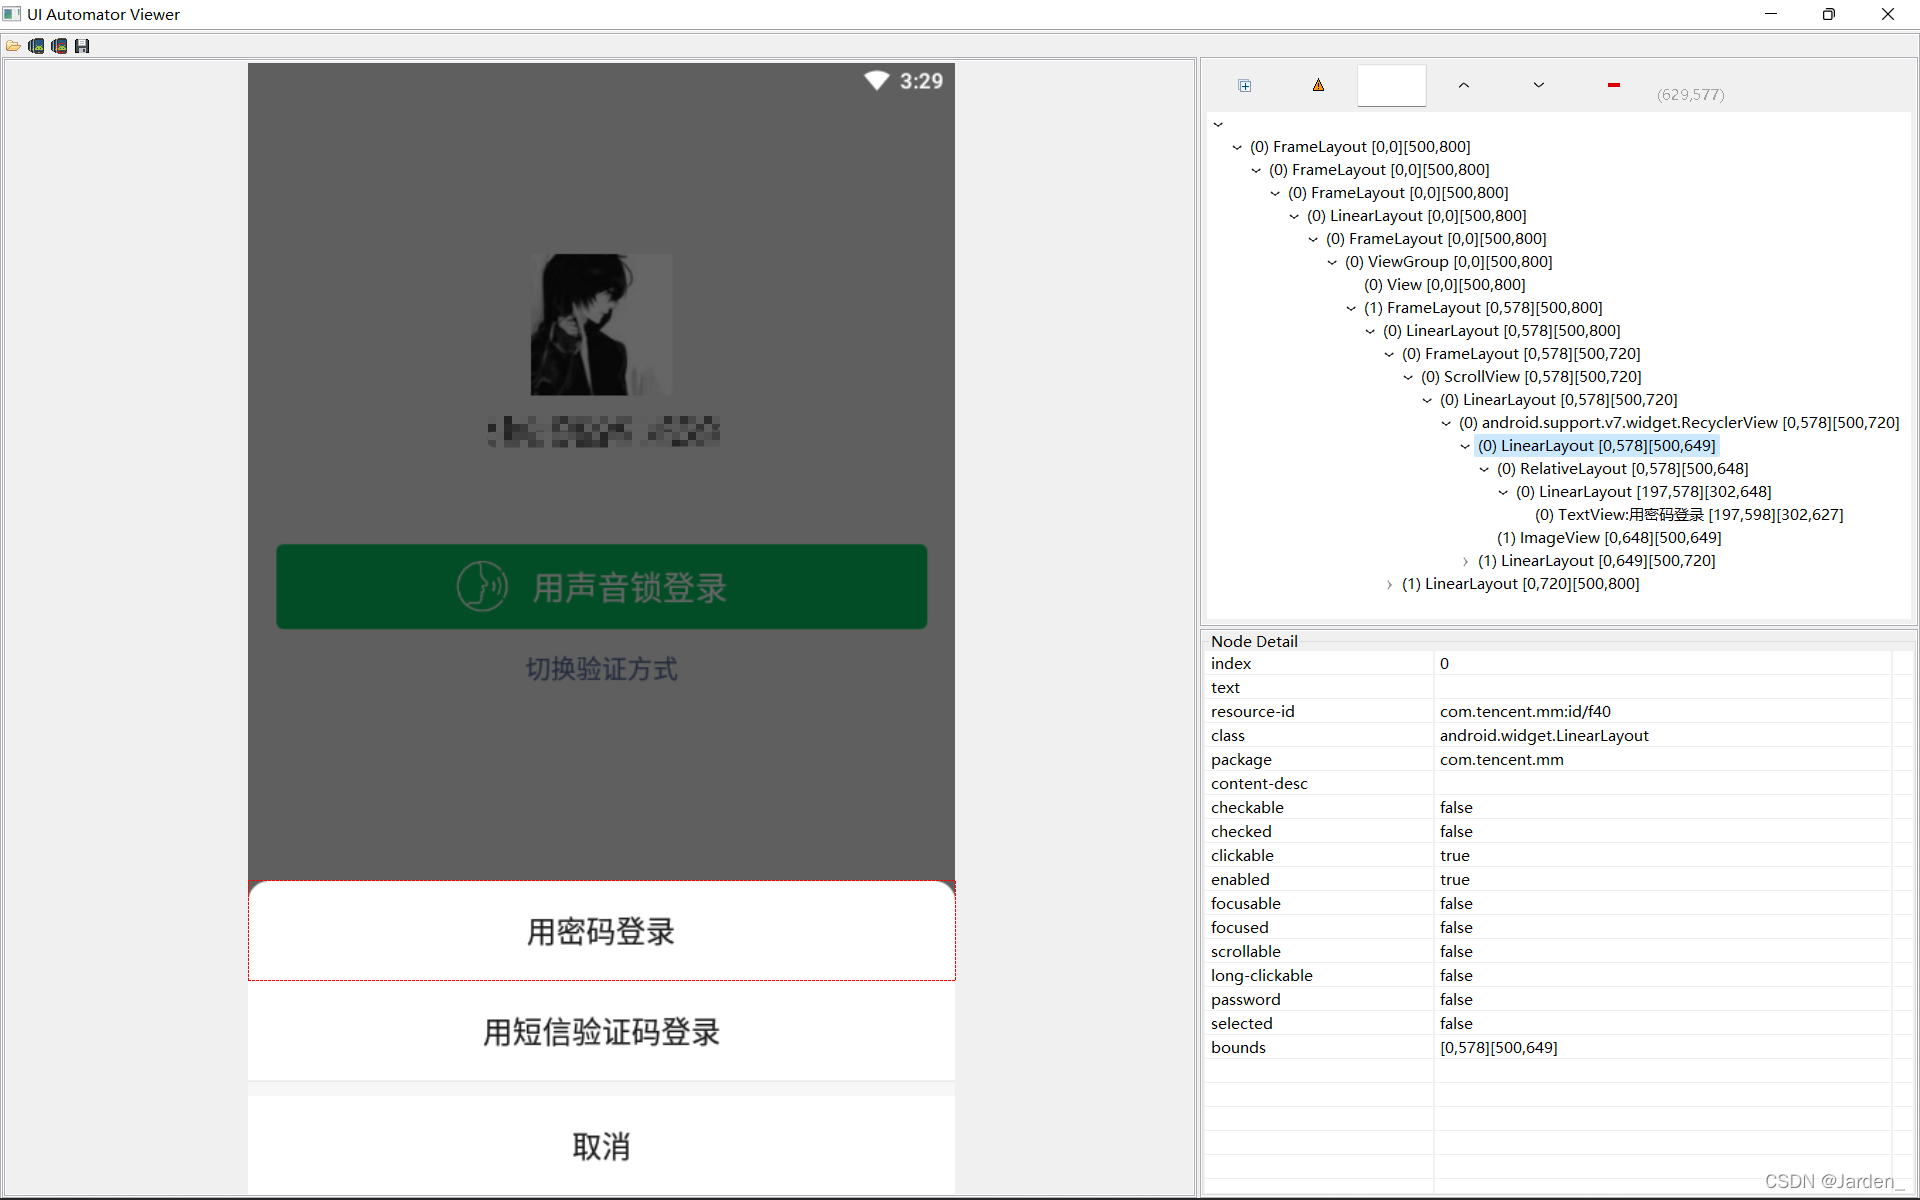1920x1200 pixels.
Task: Click the next search result down arrow
Action: click(1539, 86)
